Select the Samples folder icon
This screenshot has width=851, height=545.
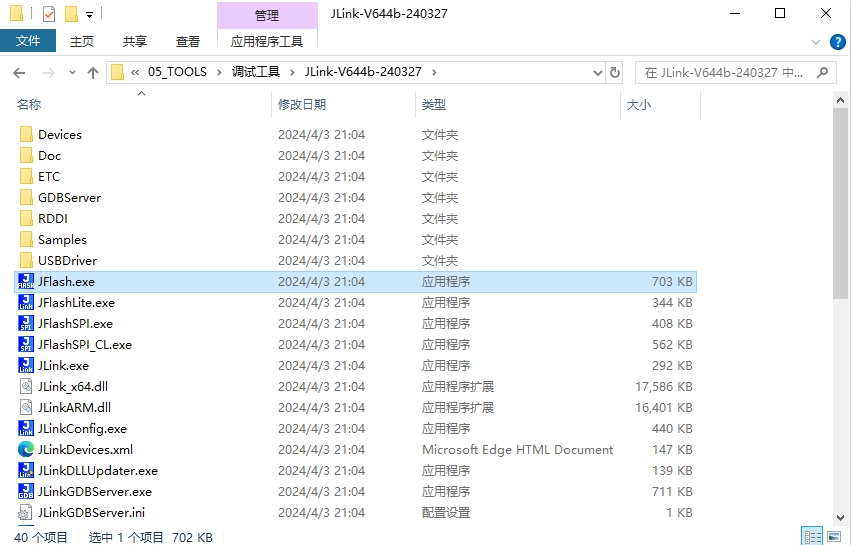[26, 239]
